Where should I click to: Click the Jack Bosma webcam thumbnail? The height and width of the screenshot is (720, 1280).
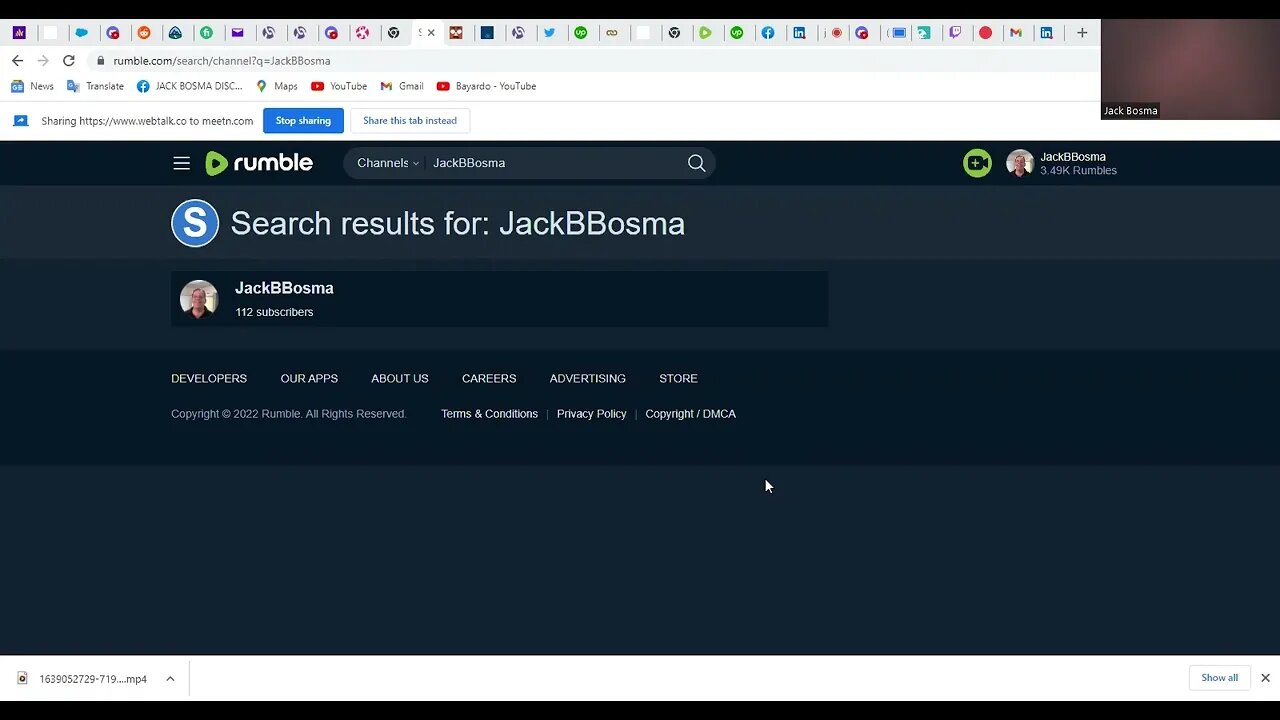(1190, 69)
